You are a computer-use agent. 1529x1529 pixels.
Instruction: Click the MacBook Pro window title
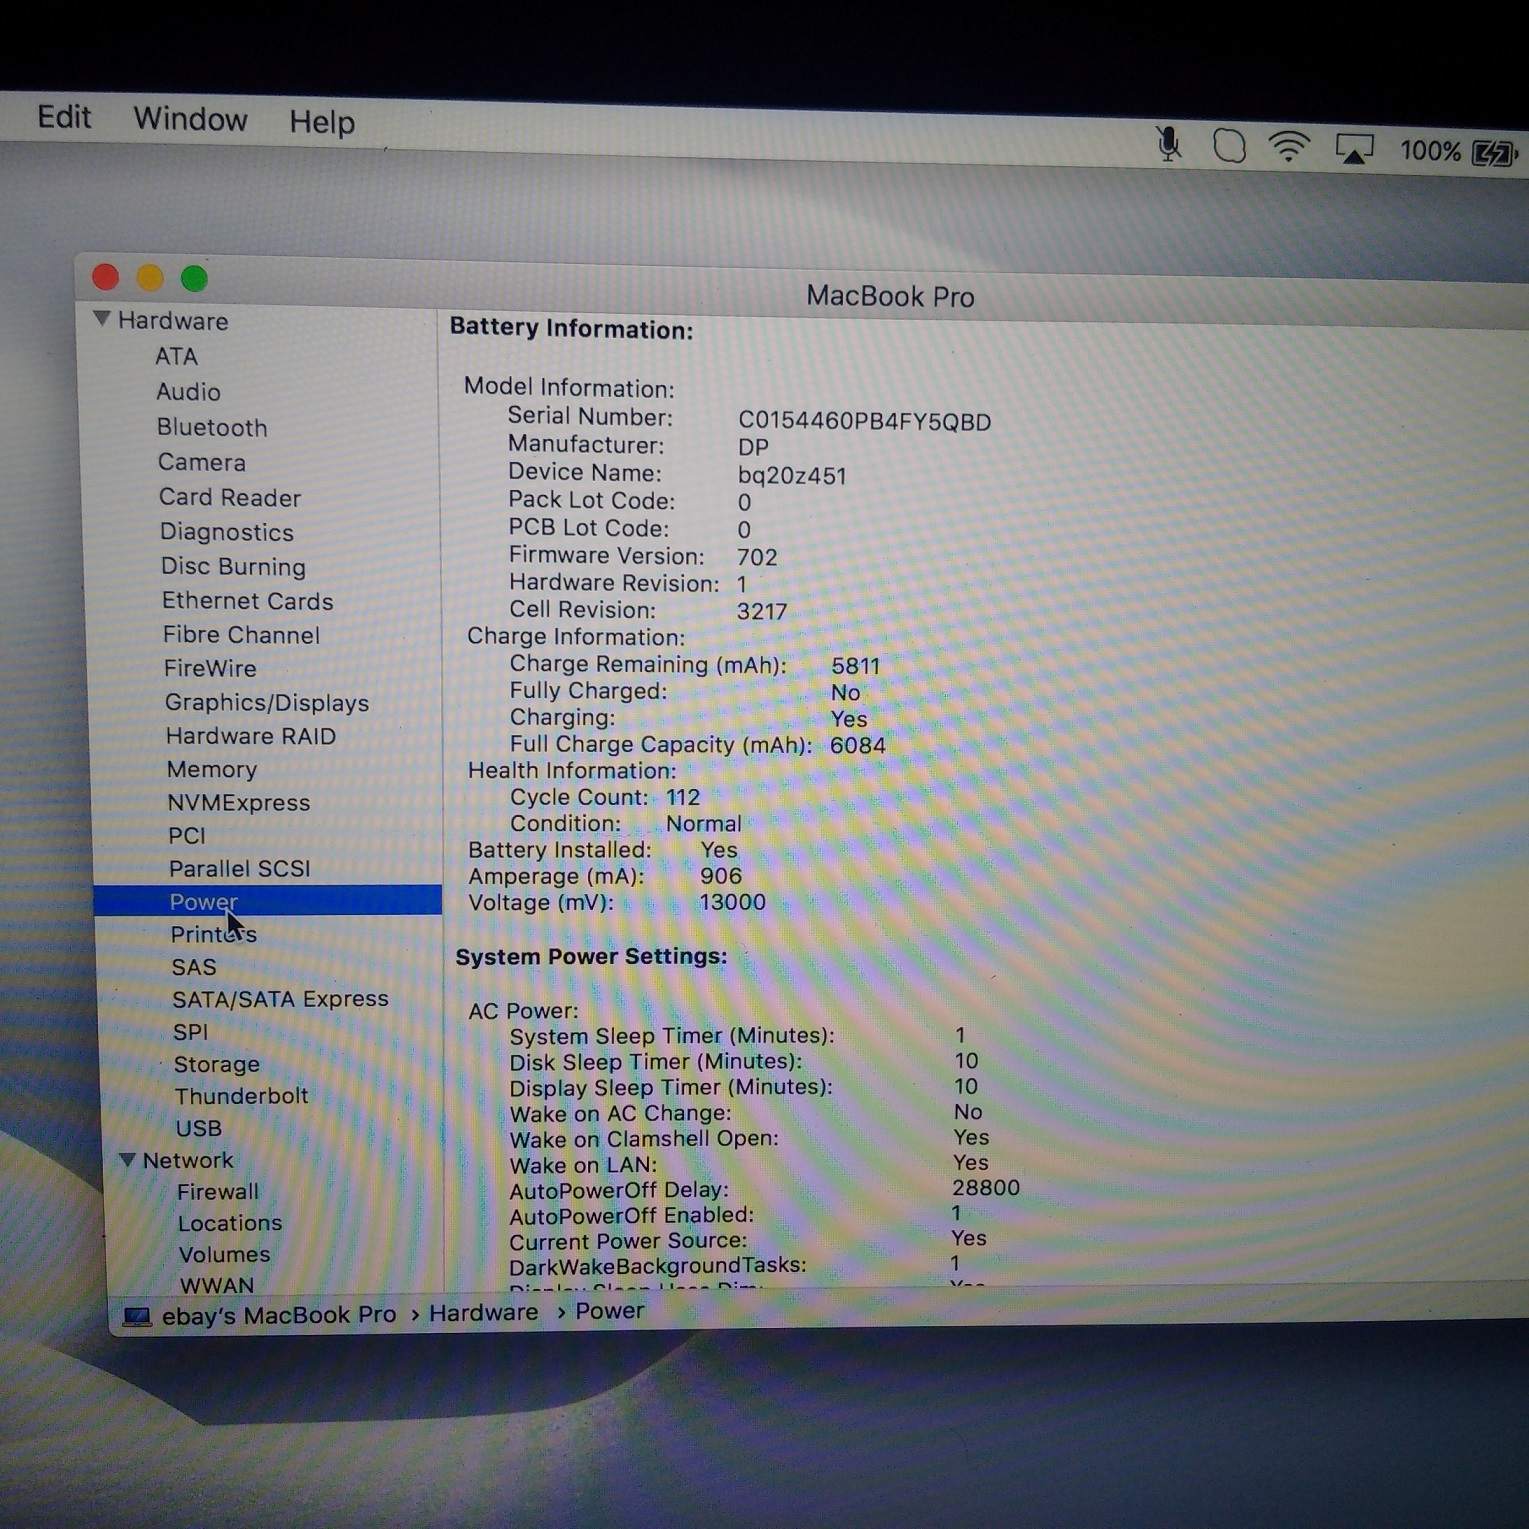[x=890, y=296]
